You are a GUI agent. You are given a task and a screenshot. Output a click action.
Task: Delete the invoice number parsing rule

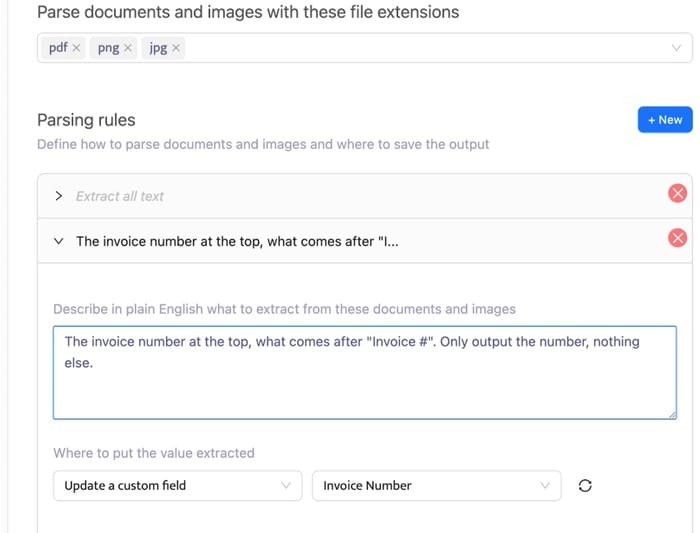677,238
